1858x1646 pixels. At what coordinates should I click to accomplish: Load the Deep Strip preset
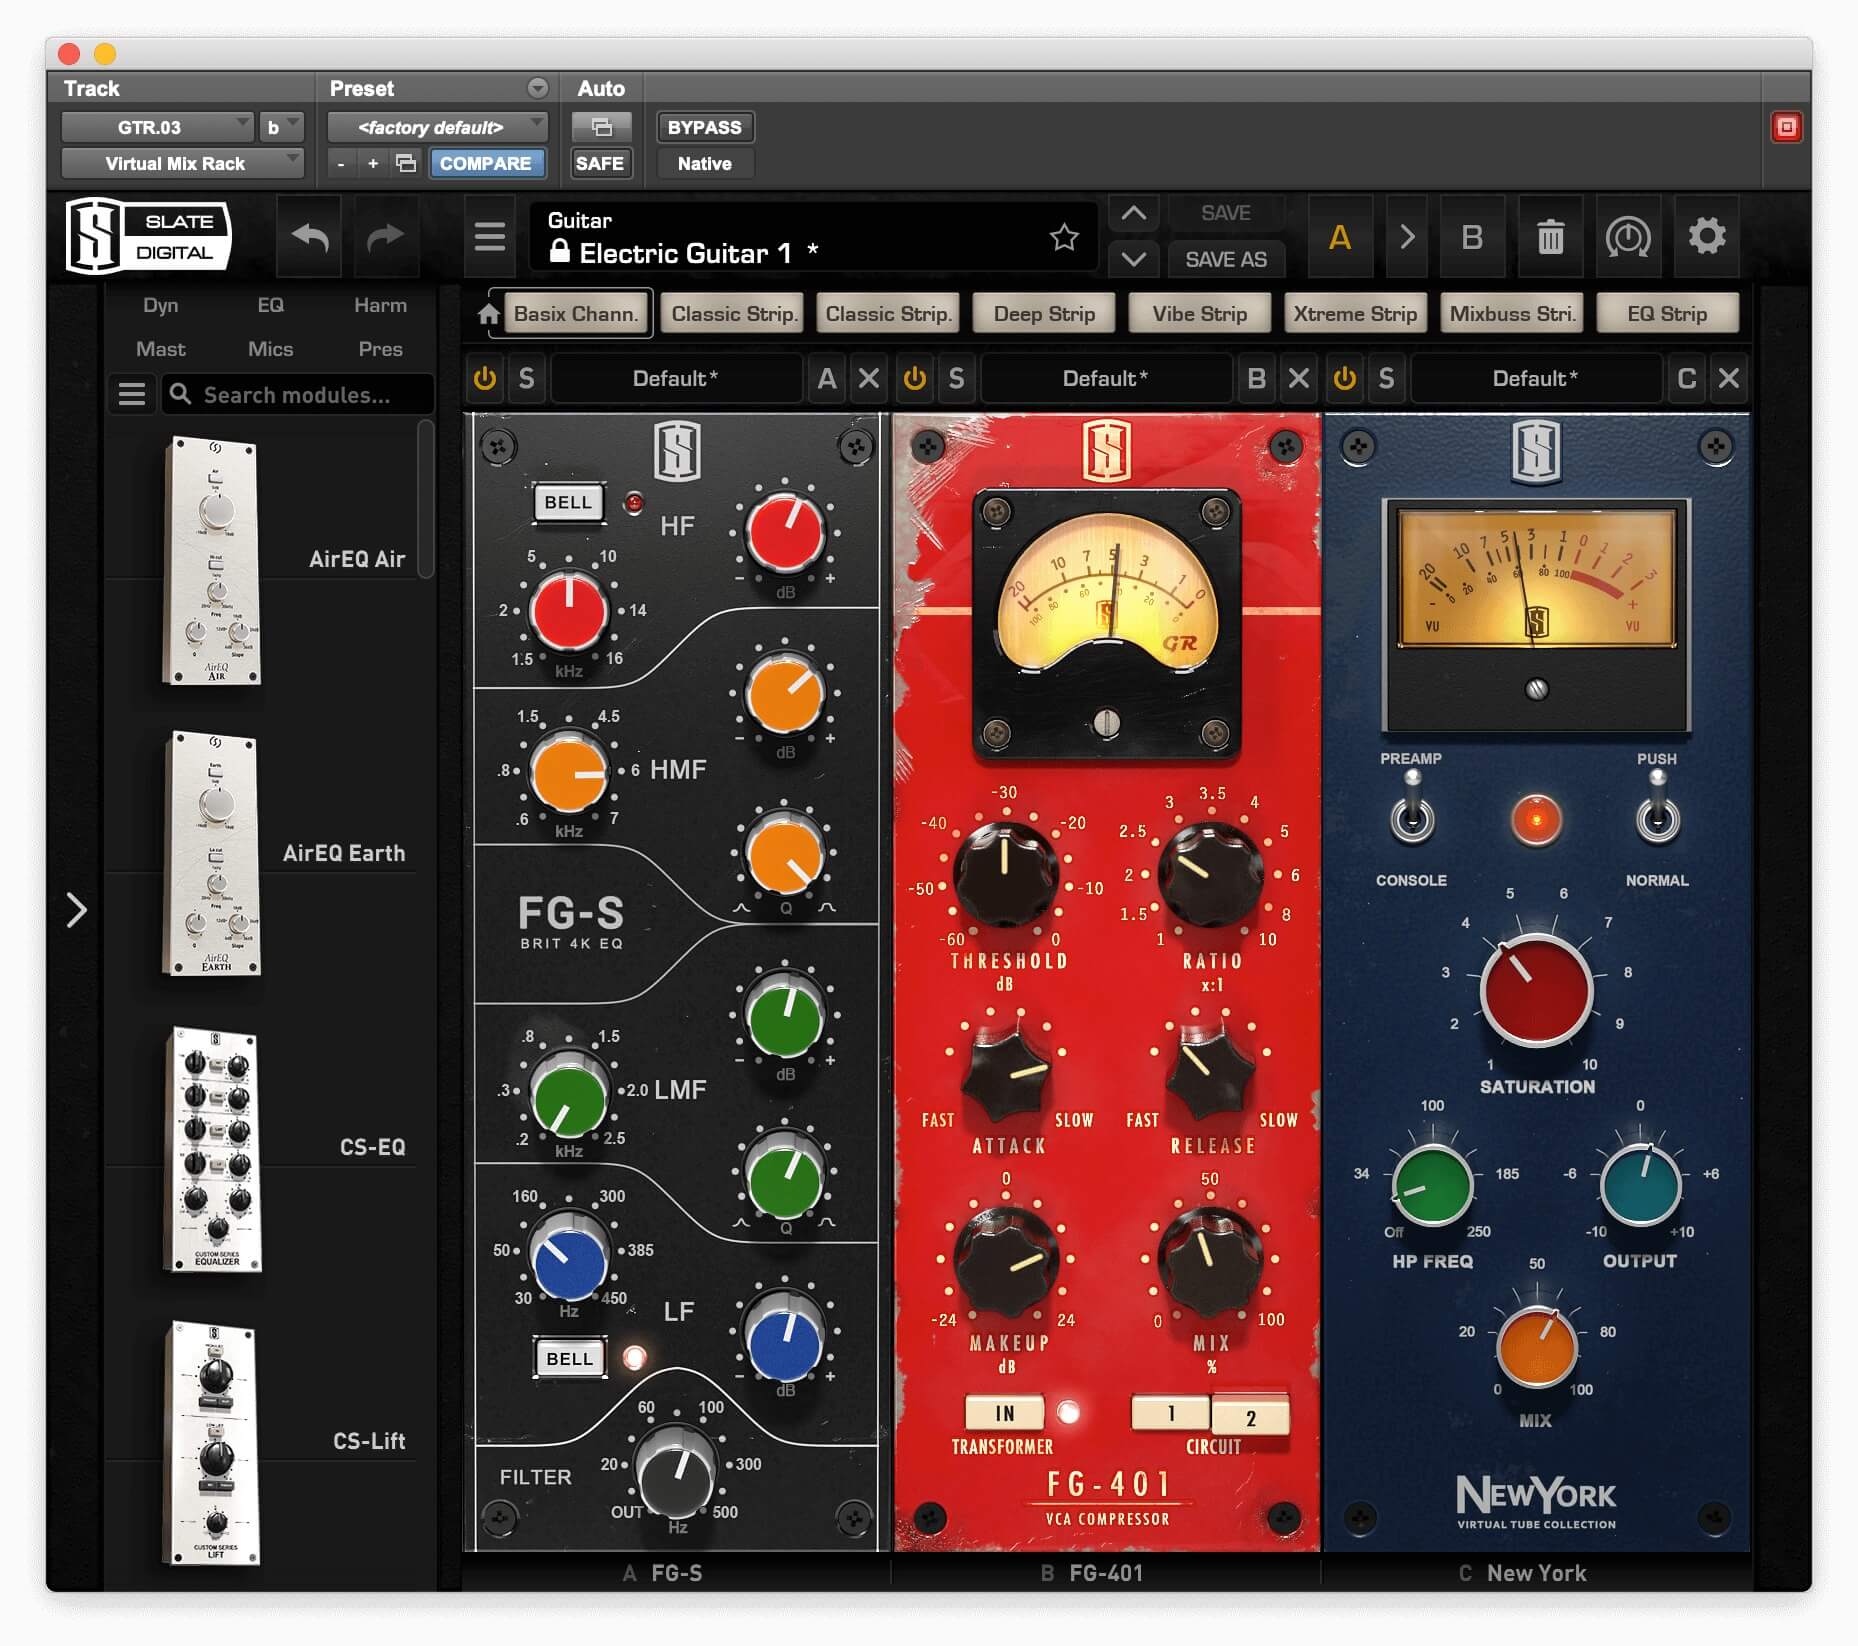coord(1044,314)
